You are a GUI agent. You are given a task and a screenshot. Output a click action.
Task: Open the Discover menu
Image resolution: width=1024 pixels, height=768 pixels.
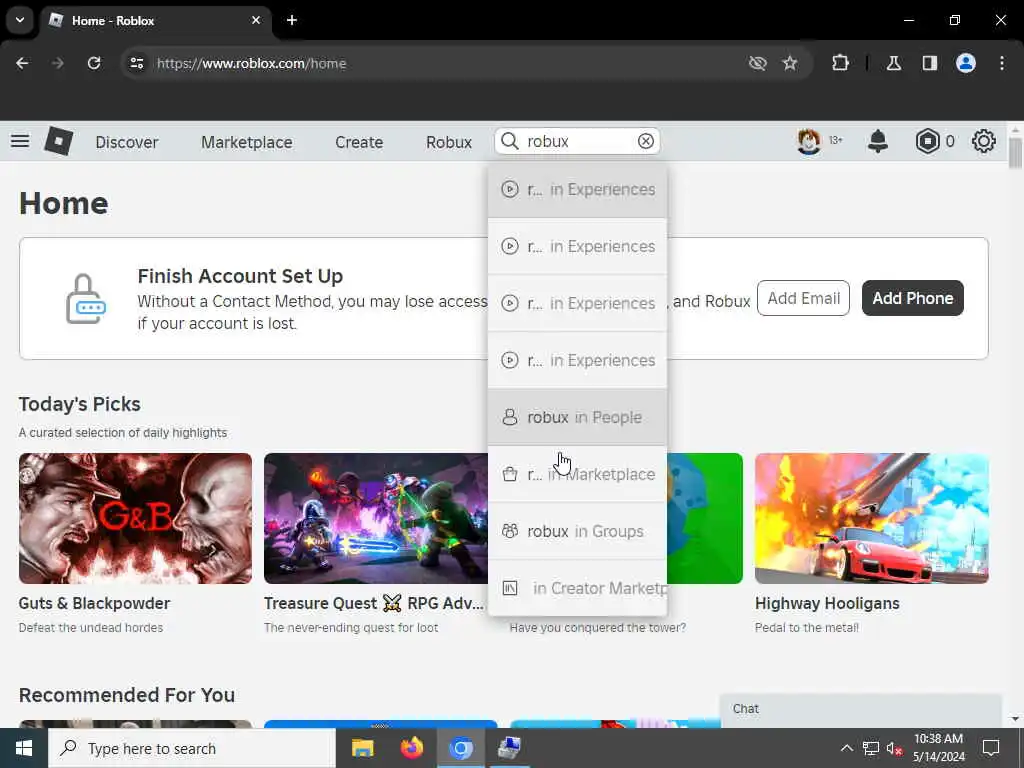[x=127, y=142]
